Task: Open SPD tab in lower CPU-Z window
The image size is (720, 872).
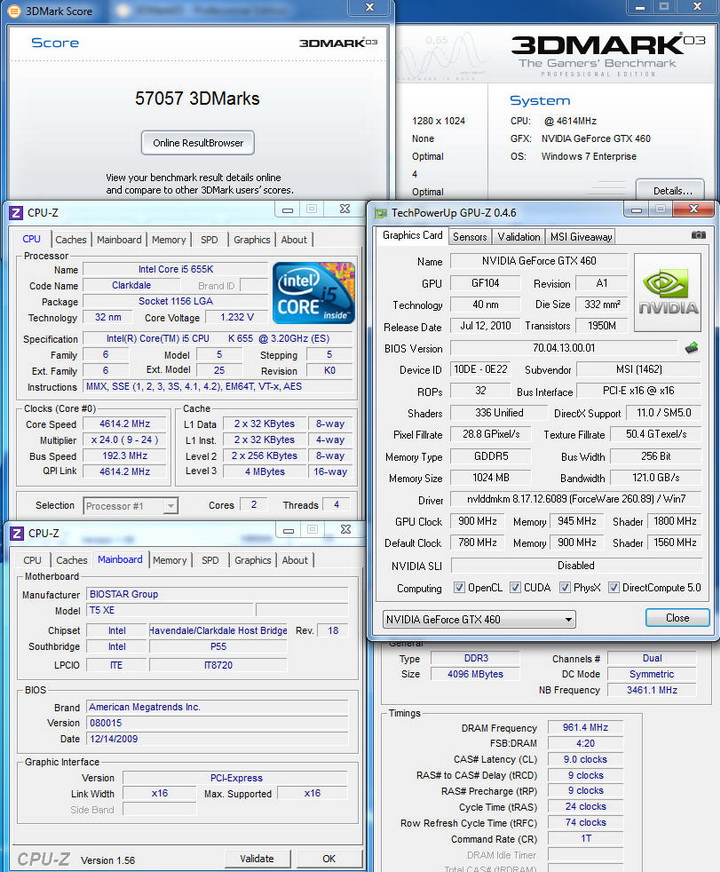Action: (210, 561)
